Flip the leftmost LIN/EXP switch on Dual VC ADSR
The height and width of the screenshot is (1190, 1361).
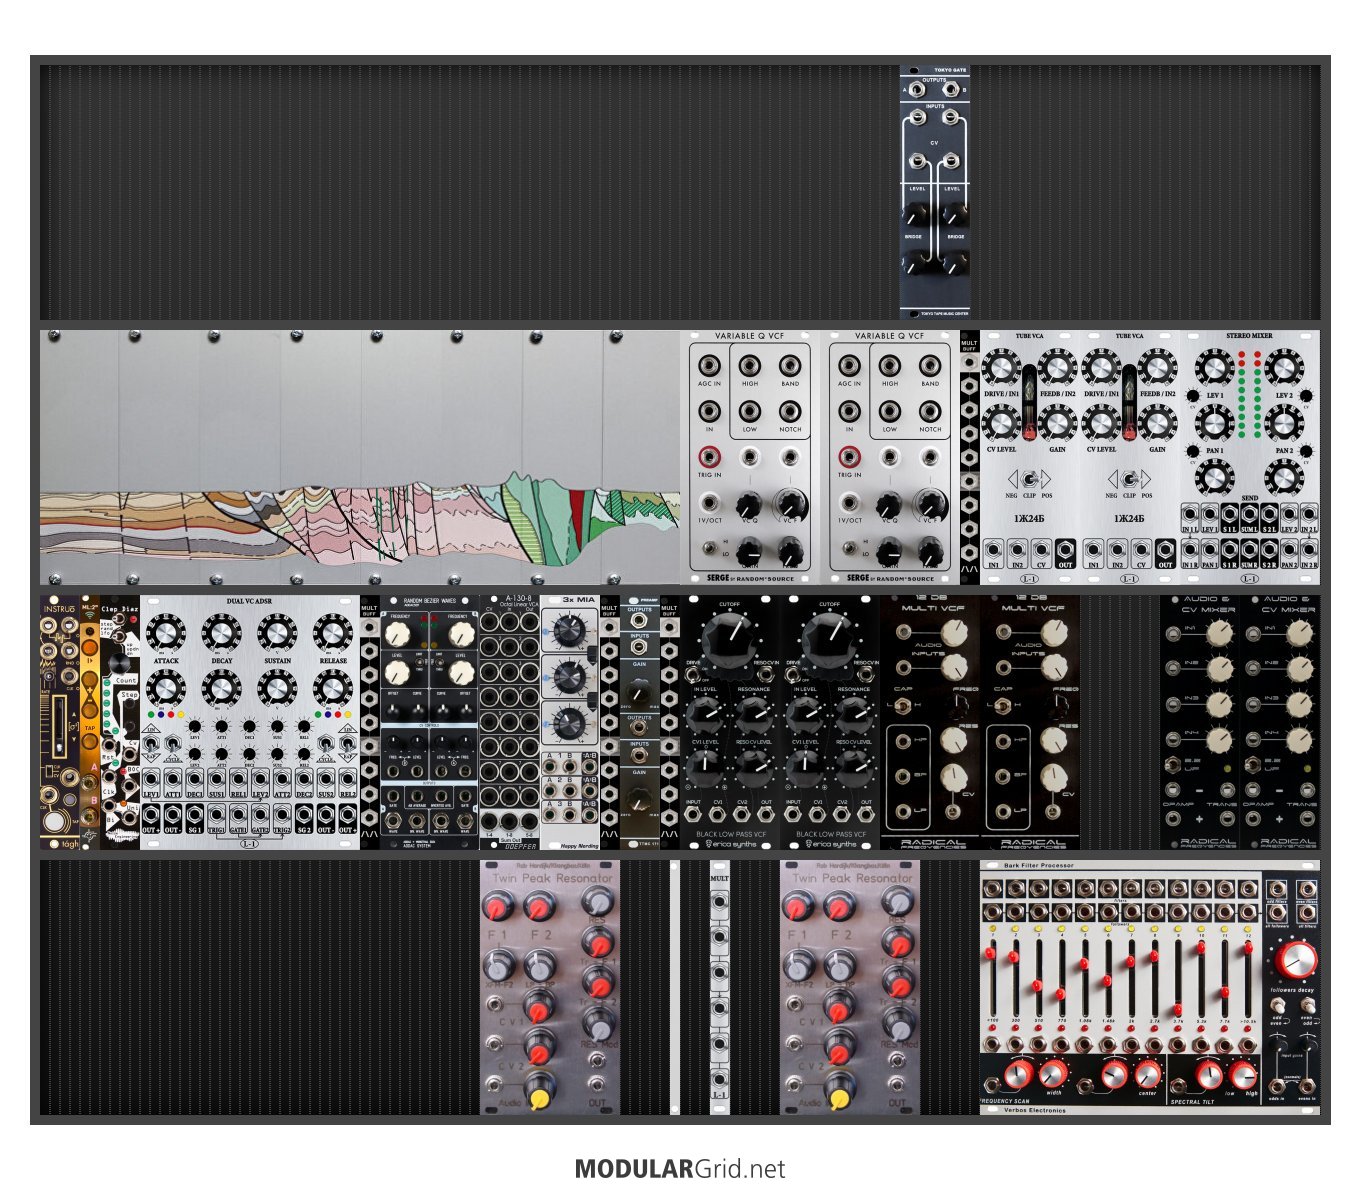152,744
